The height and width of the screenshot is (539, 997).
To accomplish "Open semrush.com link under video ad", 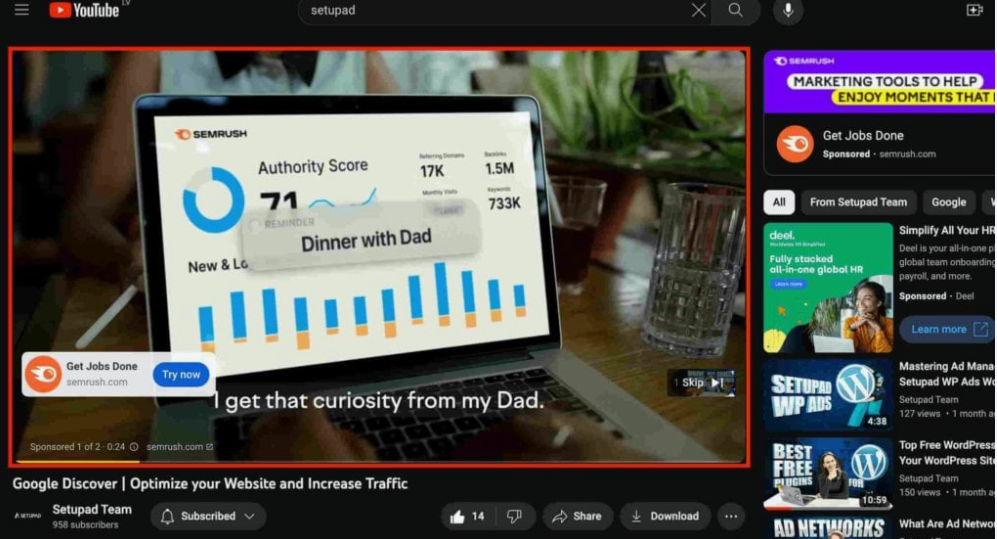I will (x=179, y=447).
